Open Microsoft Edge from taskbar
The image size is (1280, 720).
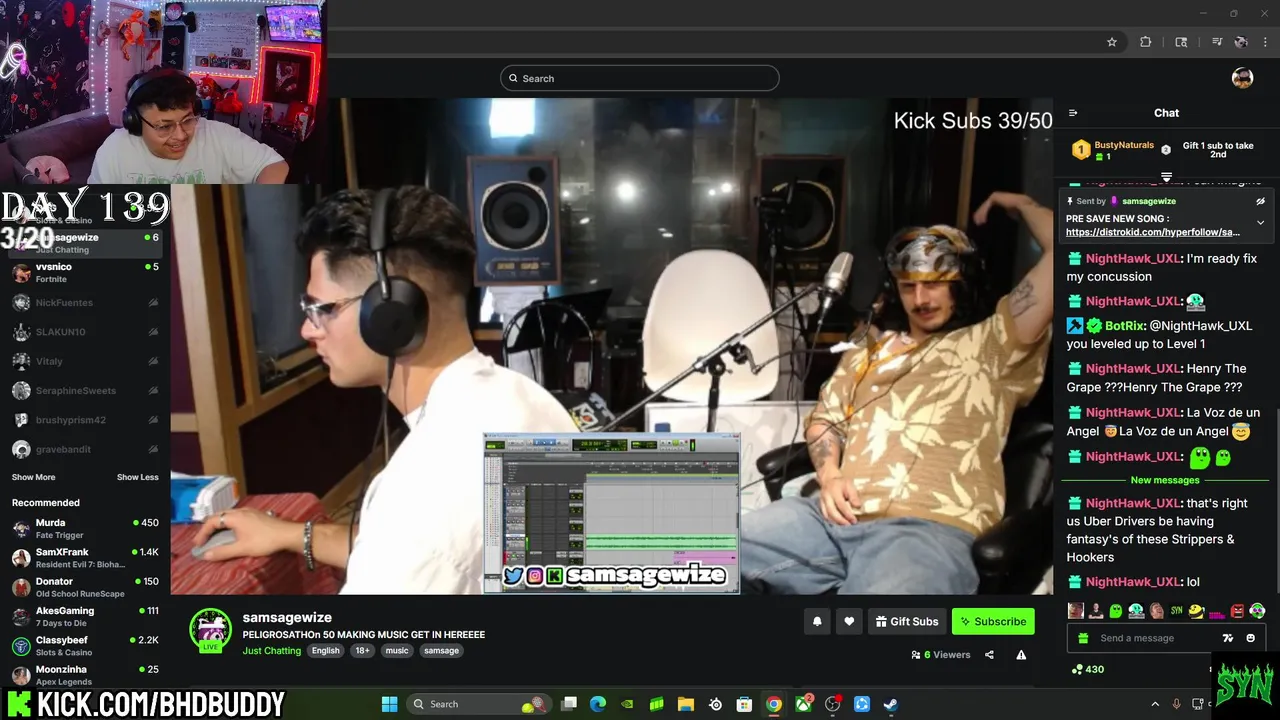[598, 704]
